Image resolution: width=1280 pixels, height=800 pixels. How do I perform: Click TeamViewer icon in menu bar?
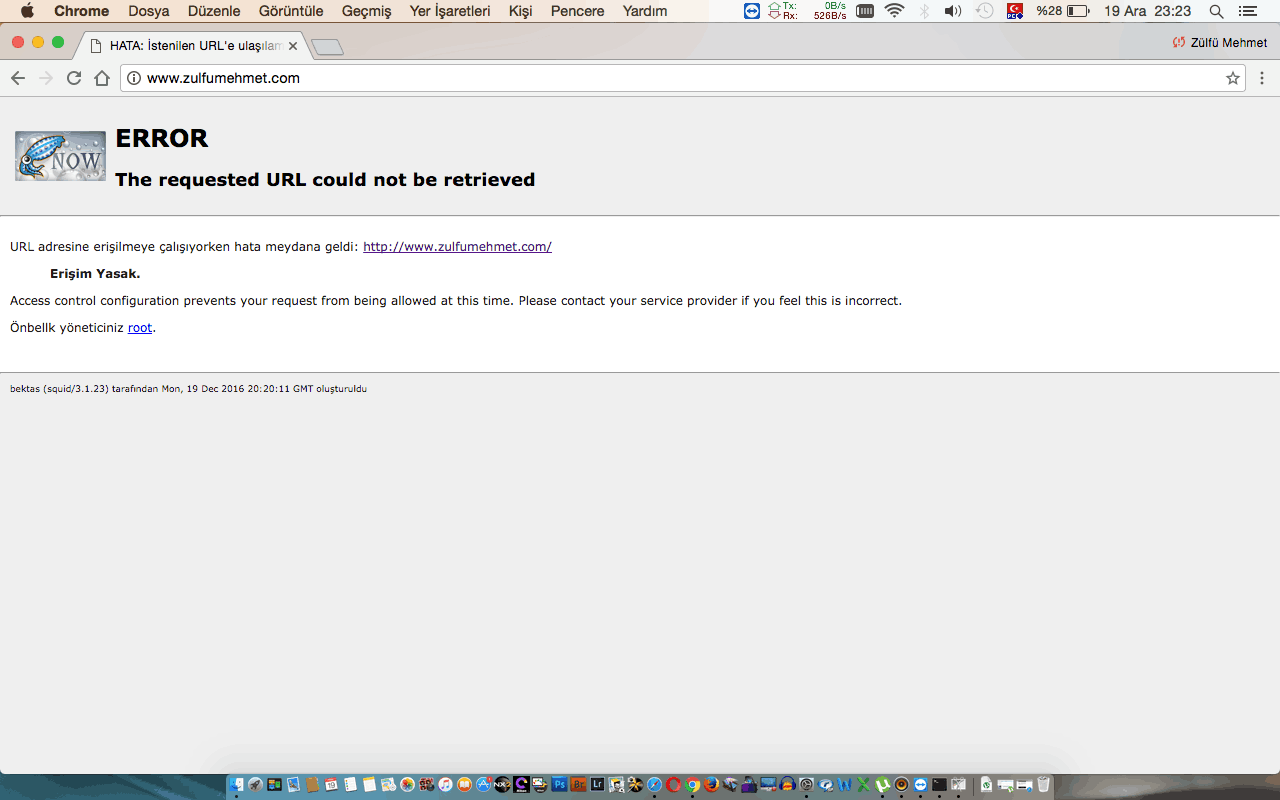pyautogui.click(x=752, y=11)
